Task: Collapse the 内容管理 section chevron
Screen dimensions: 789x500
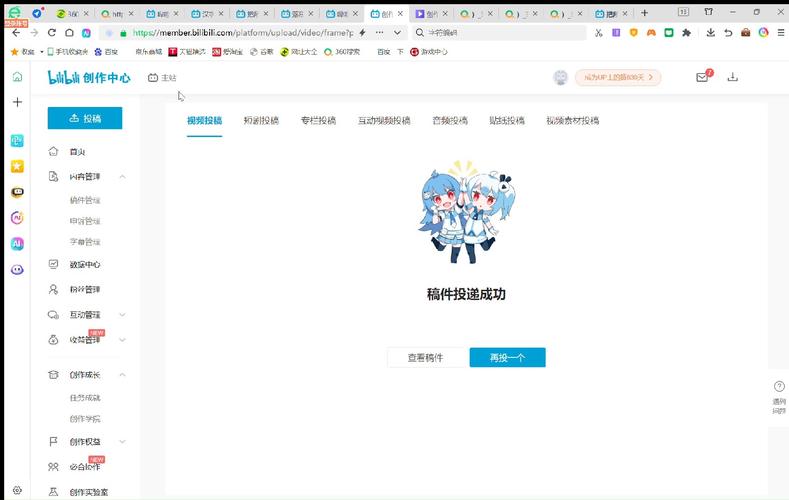Action: click(122, 177)
